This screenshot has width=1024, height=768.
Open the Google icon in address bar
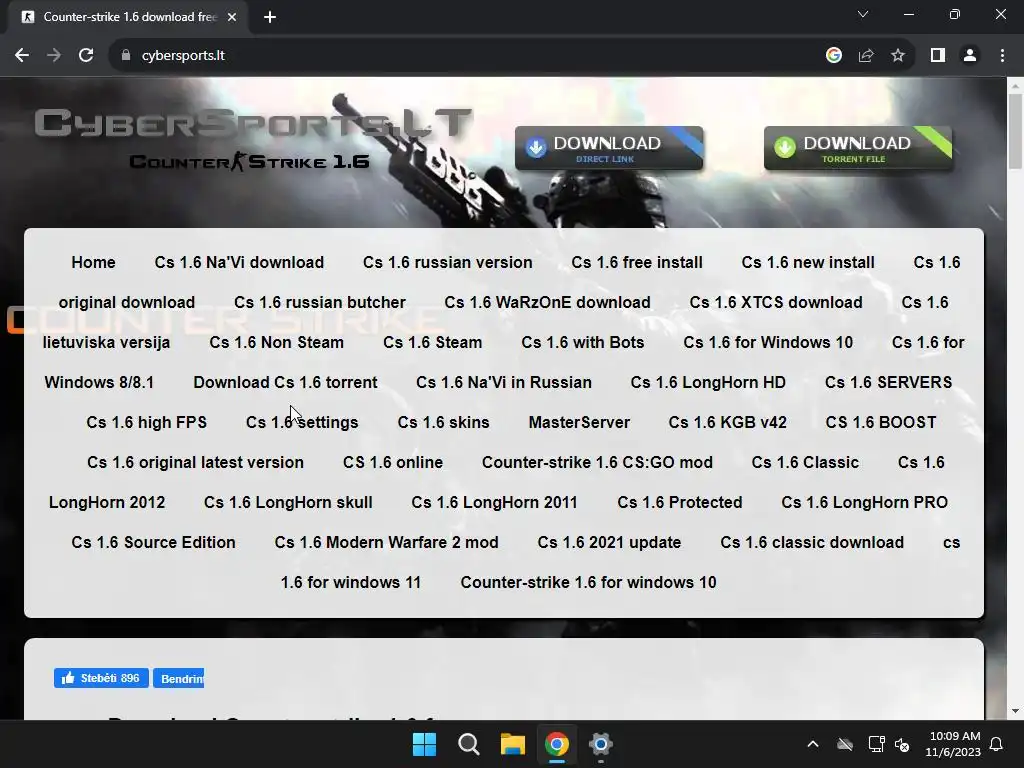click(833, 56)
